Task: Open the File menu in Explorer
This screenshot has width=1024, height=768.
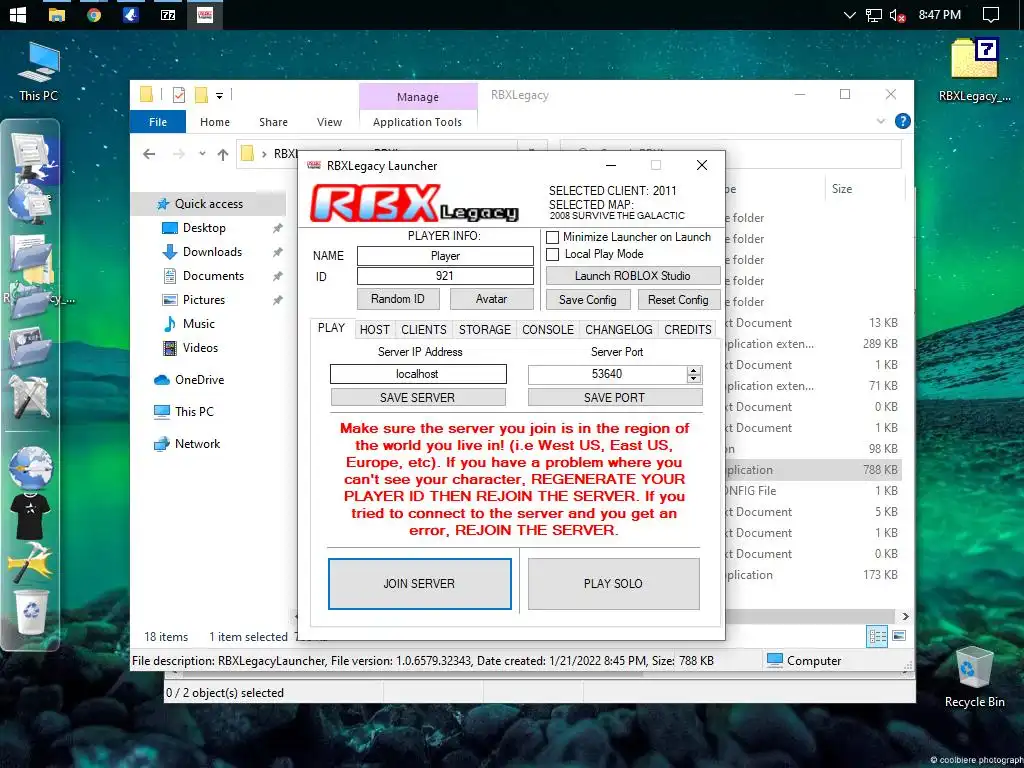Action: click(157, 122)
